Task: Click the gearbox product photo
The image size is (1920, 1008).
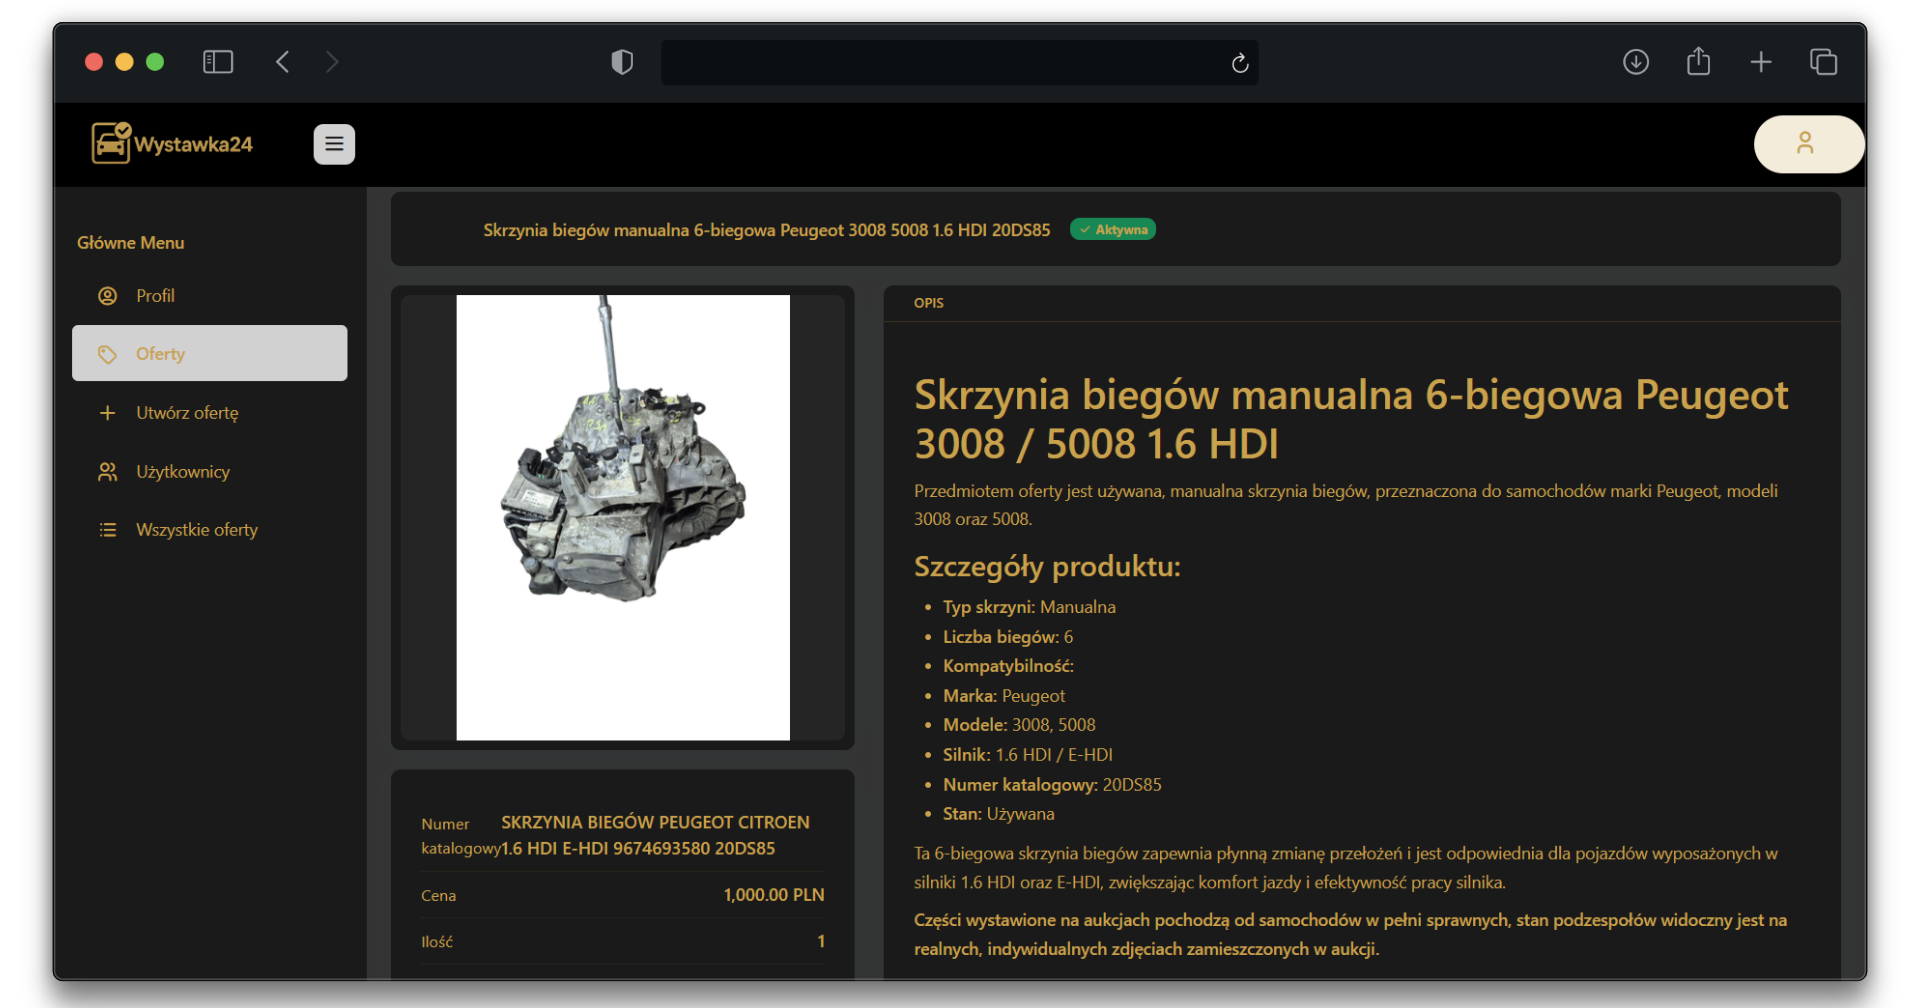Action: (x=622, y=516)
